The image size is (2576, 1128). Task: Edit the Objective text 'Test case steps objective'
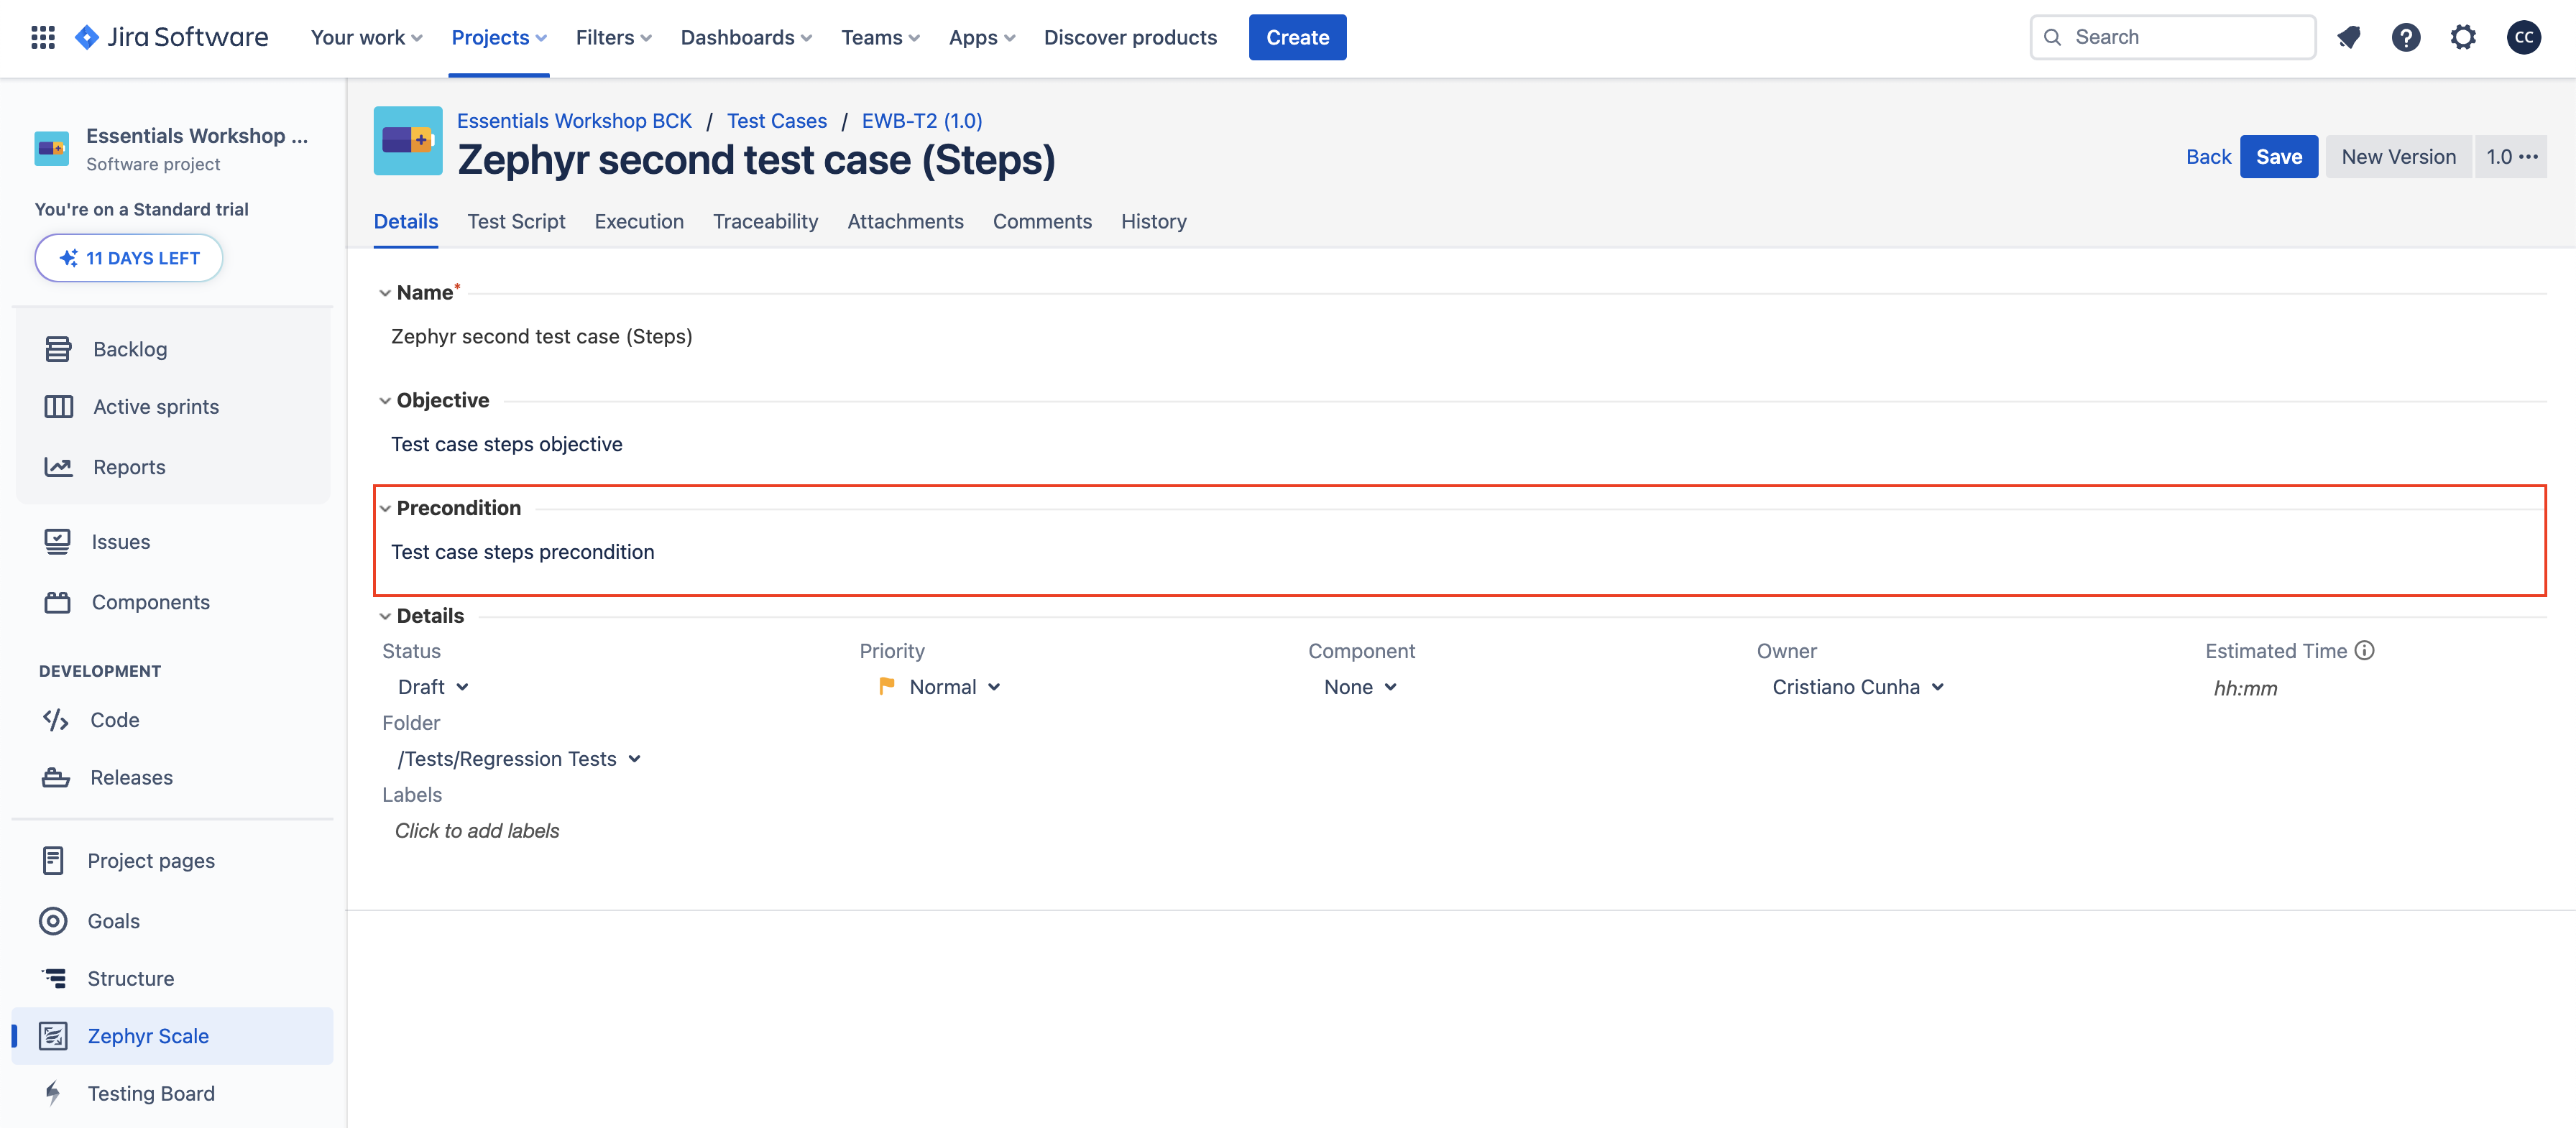(506, 444)
